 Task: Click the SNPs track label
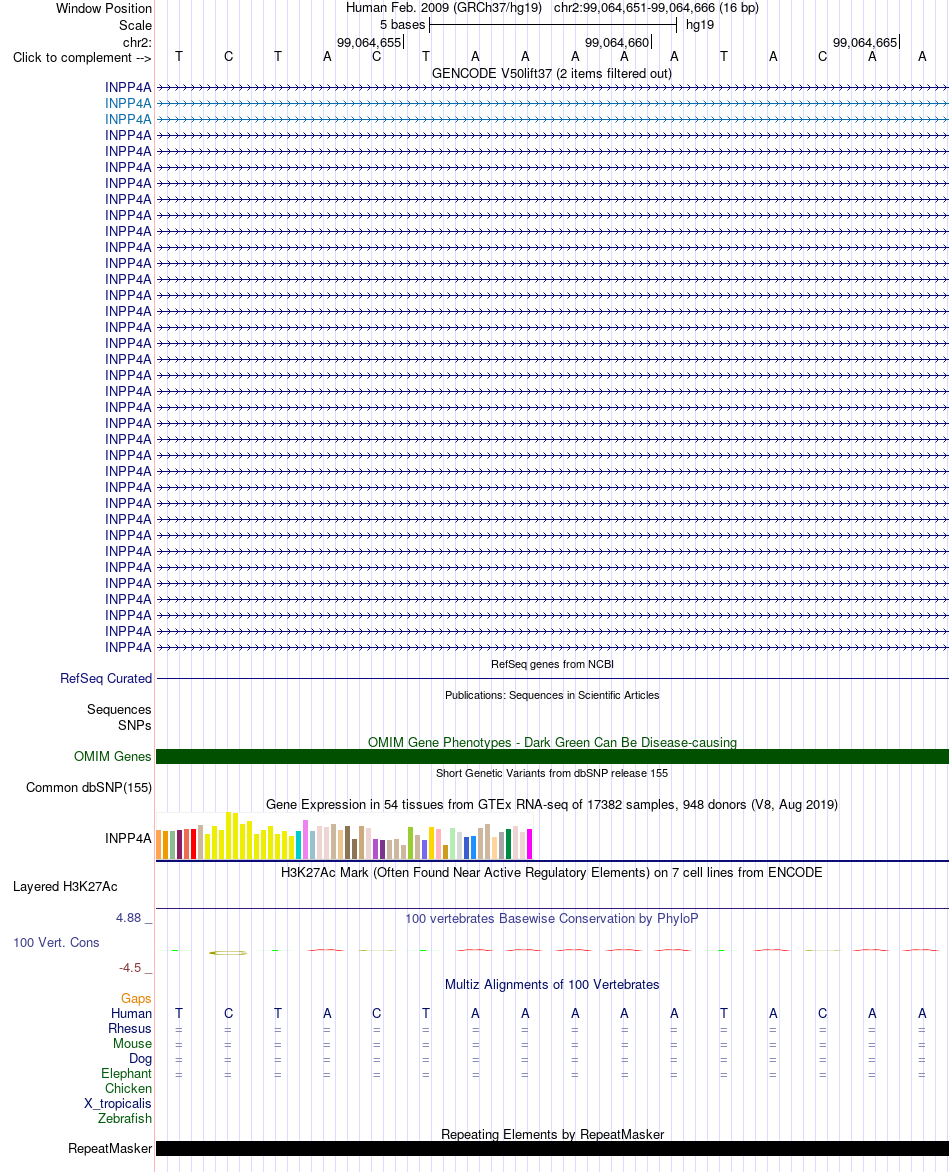pyautogui.click(x=135, y=725)
